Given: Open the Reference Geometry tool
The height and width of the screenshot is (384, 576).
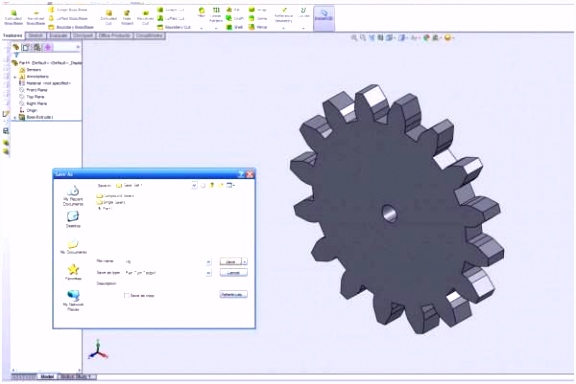Looking at the screenshot, I should tap(284, 15).
